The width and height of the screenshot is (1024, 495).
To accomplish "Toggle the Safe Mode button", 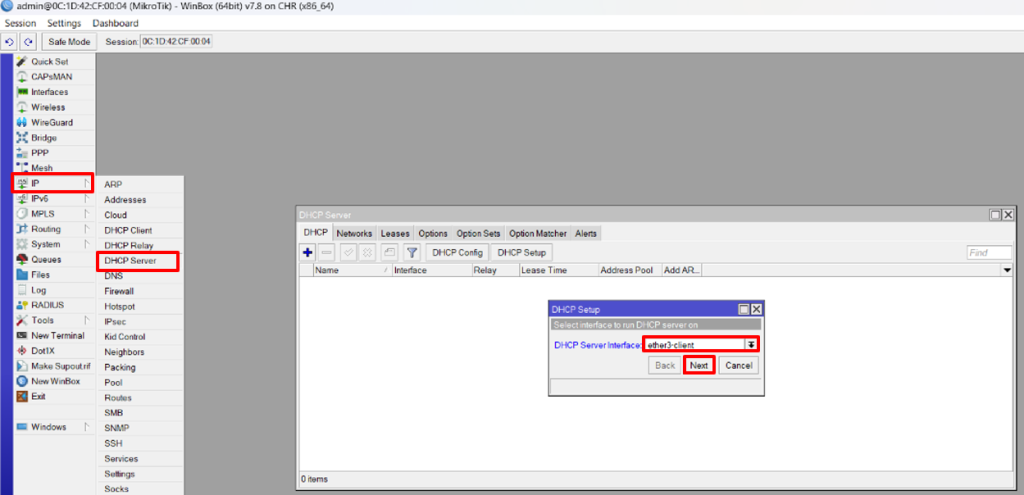I will coord(70,42).
